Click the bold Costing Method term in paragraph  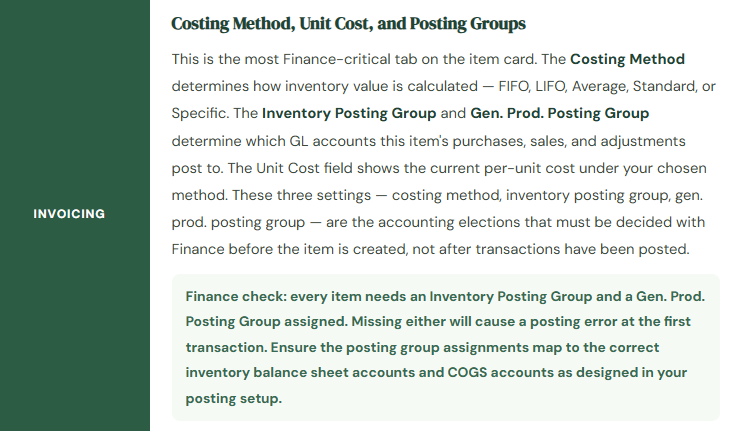(627, 60)
